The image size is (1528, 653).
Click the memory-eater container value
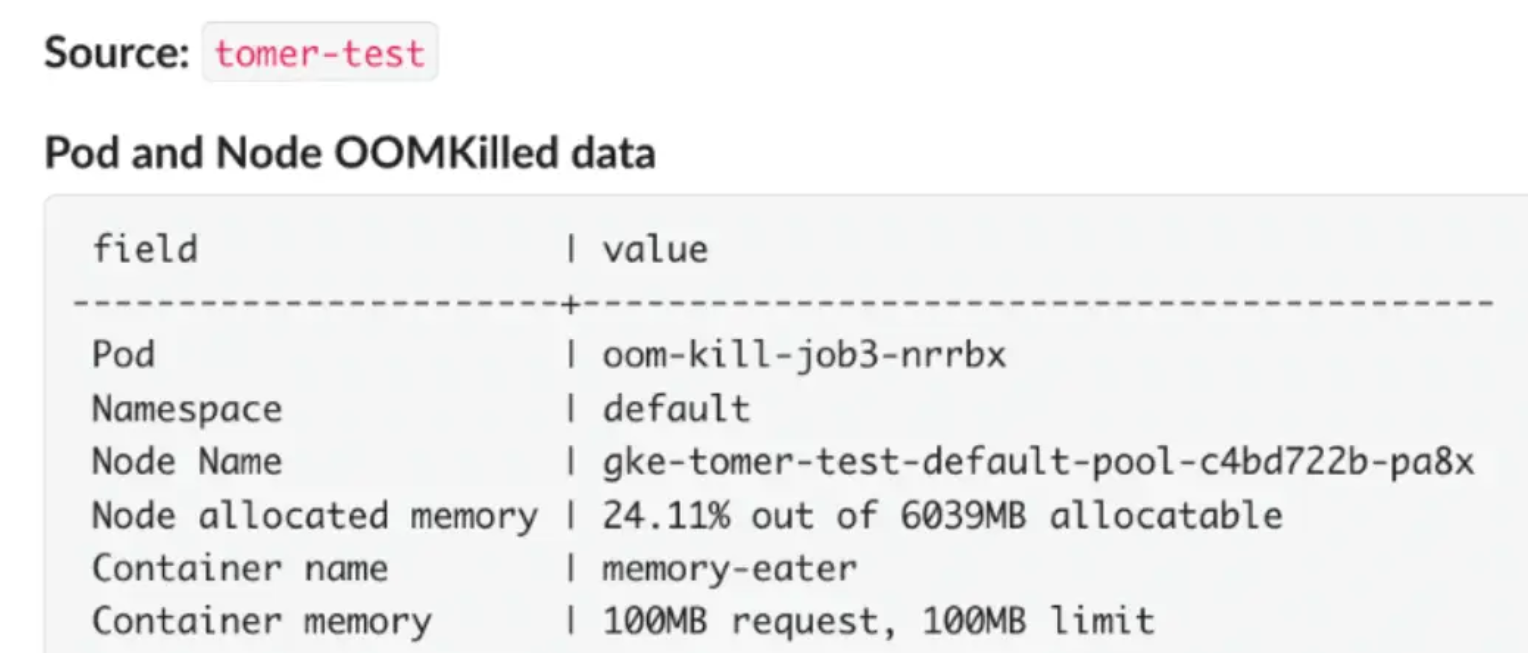(x=729, y=568)
